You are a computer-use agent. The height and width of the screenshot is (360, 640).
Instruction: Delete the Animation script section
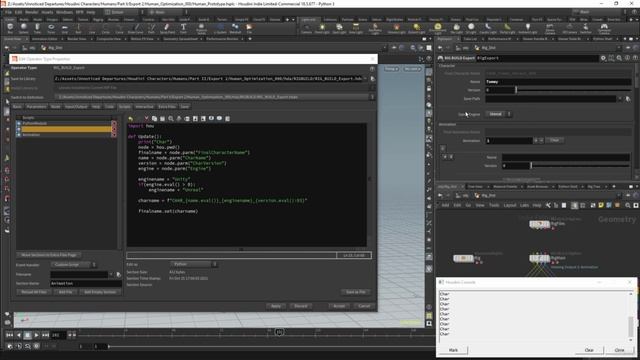coord(114,135)
